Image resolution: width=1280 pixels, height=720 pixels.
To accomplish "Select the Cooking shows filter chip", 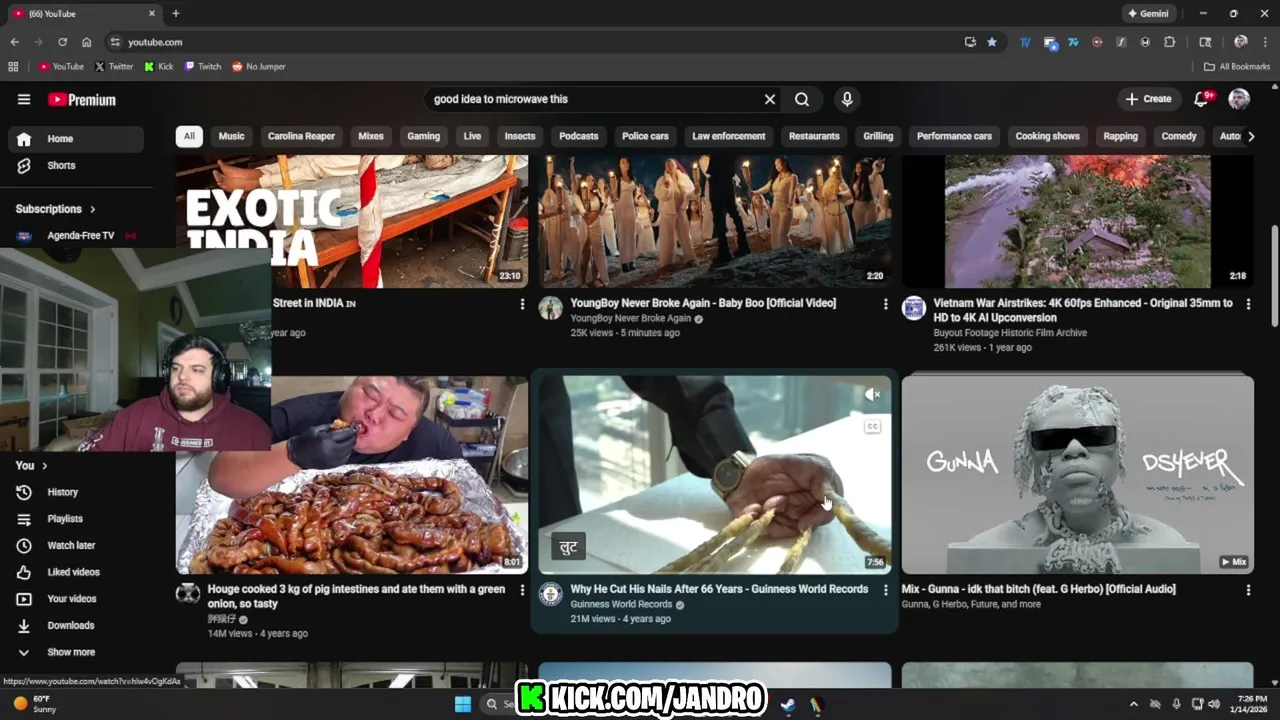I will (1047, 136).
